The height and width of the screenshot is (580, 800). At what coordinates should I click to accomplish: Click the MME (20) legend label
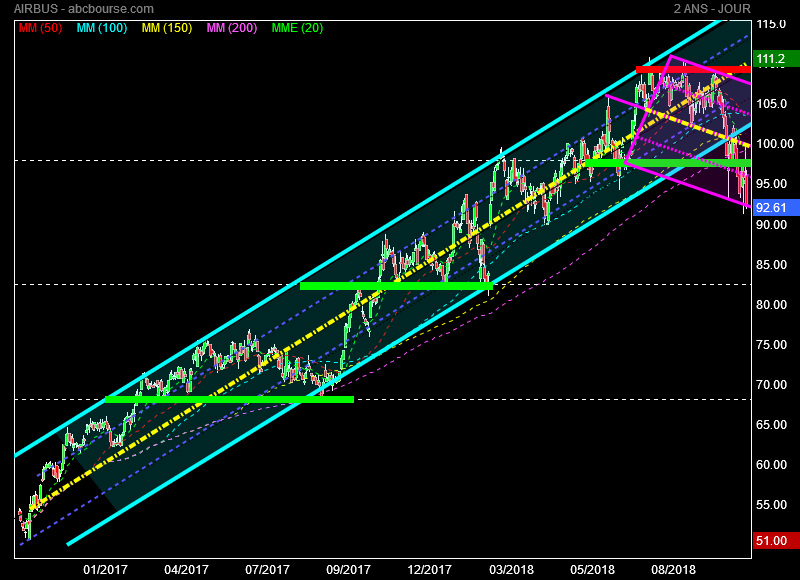coord(297,28)
